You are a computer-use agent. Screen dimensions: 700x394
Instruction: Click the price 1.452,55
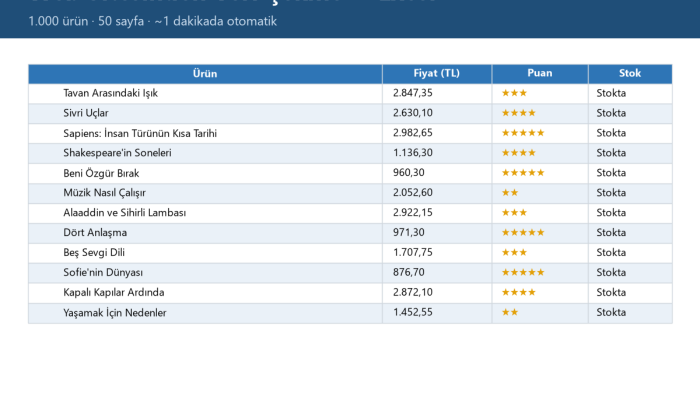click(412, 312)
